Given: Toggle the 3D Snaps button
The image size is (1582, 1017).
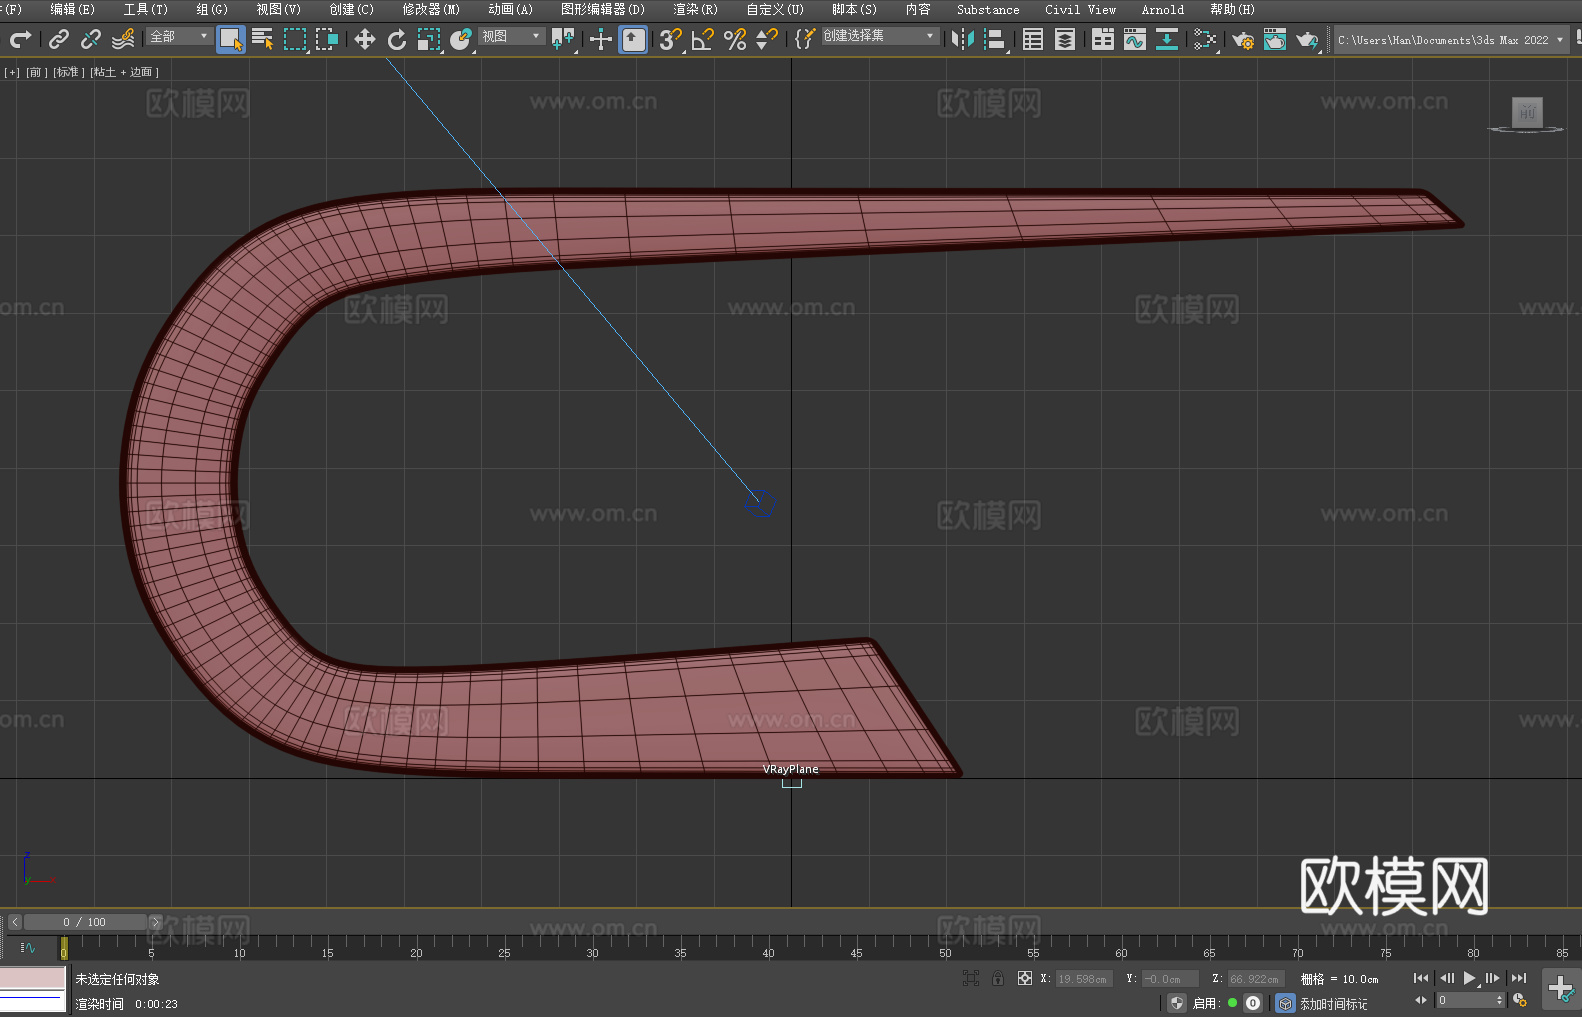Looking at the screenshot, I should point(671,39).
